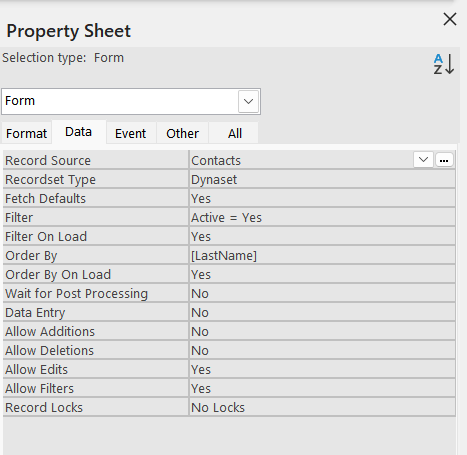
Task: Select the Wait for Post Processing value
Action: [x=322, y=293]
